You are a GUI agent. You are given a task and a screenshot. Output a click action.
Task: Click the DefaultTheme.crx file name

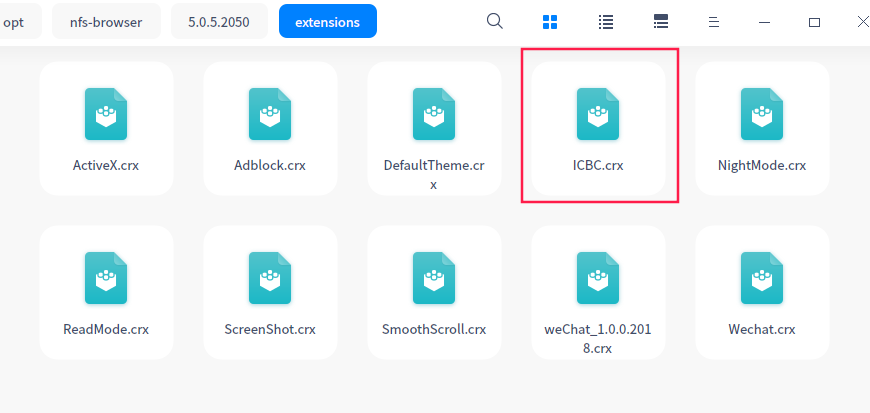click(434, 175)
